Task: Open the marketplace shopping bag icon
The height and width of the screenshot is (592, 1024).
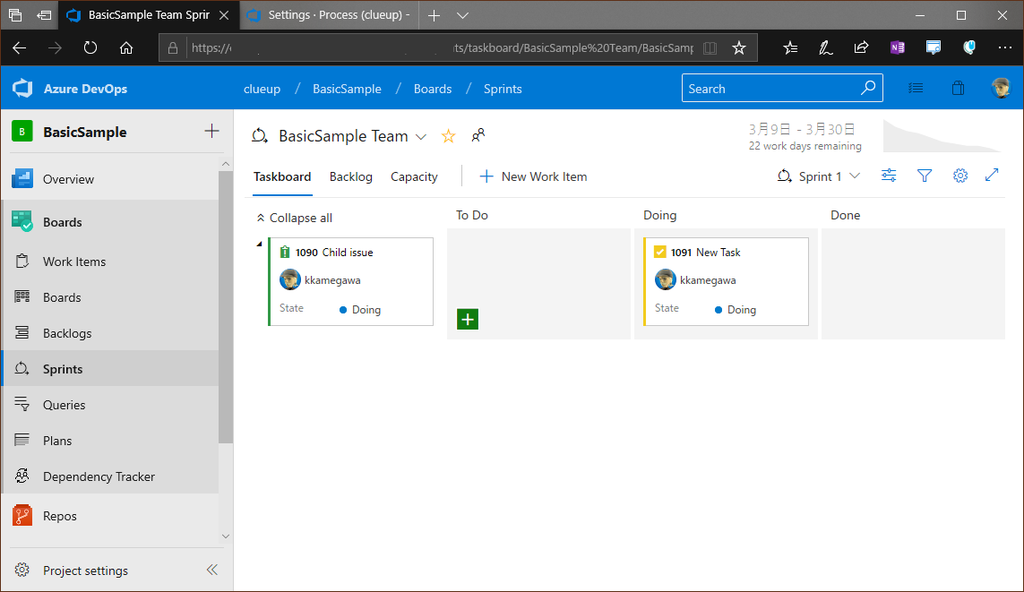Action: click(x=958, y=88)
